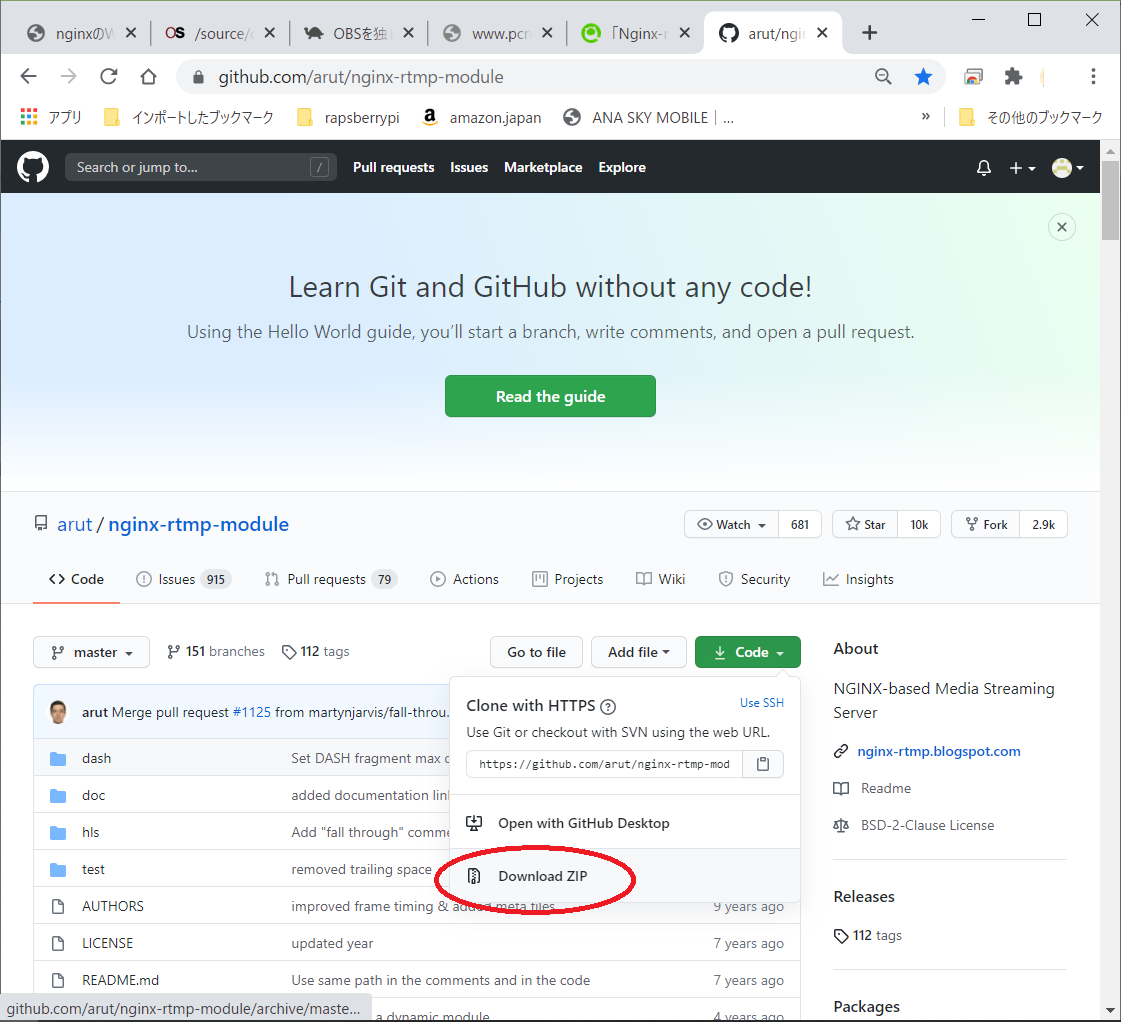Open the Actions tab
This screenshot has width=1121, height=1022.
coord(464,579)
